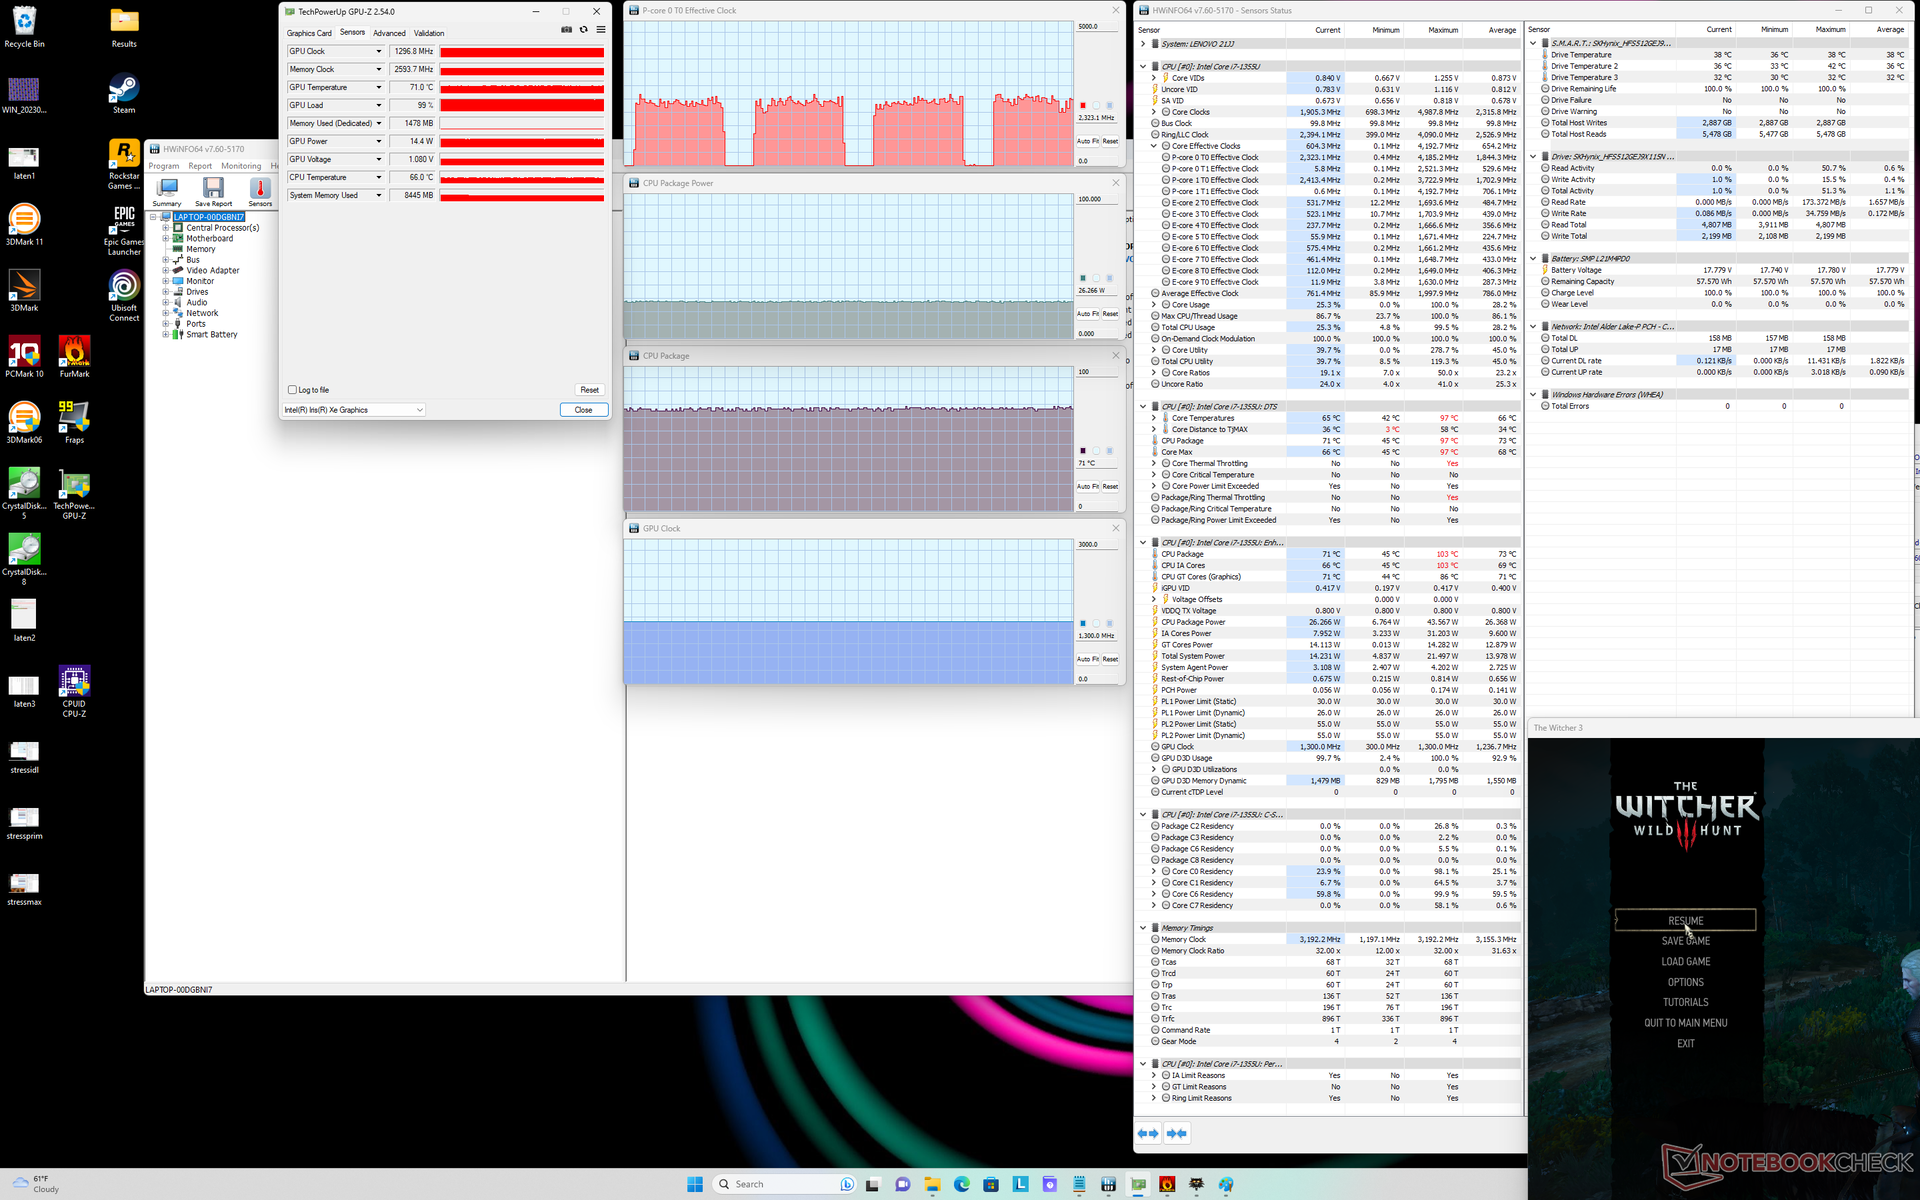1920x1200 pixels.
Task: Click Auto Fit on CPU Package Power graph
Action: 1087,314
